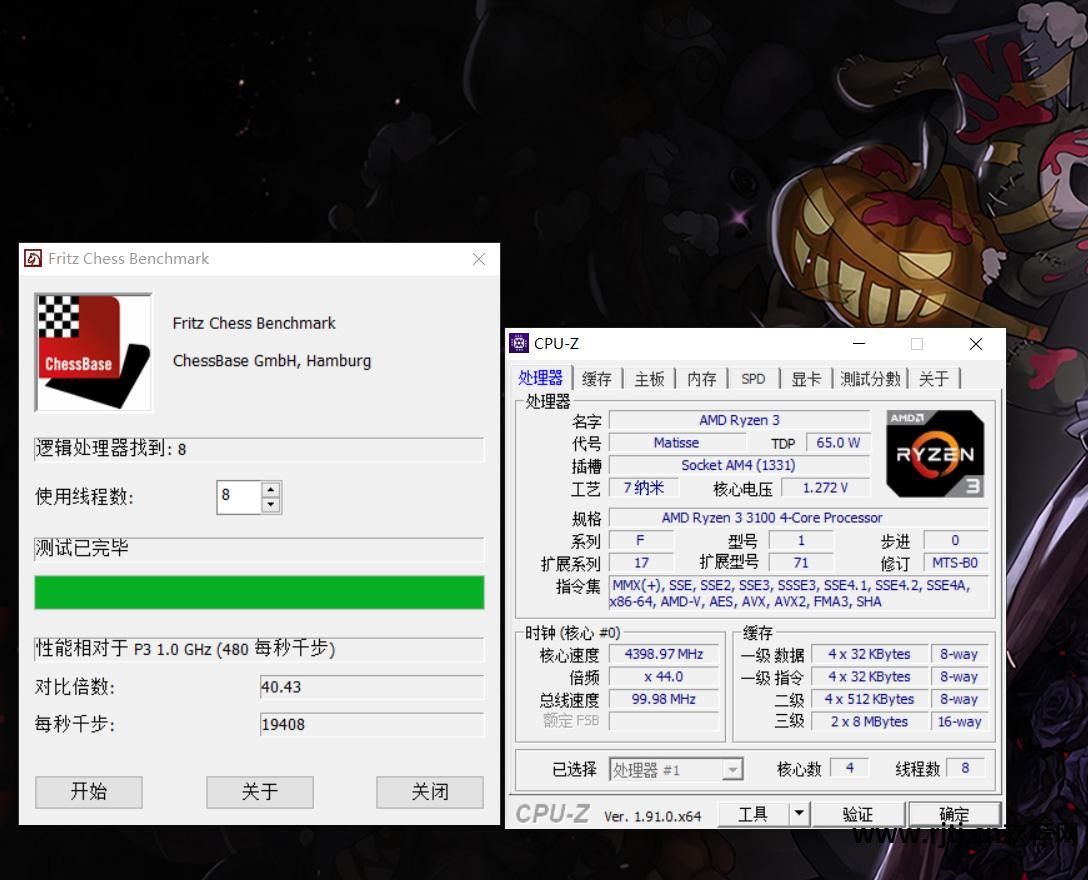1088x880 pixels.
Task: Click the 每秒千步 value 19408
Action: (372, 725)
